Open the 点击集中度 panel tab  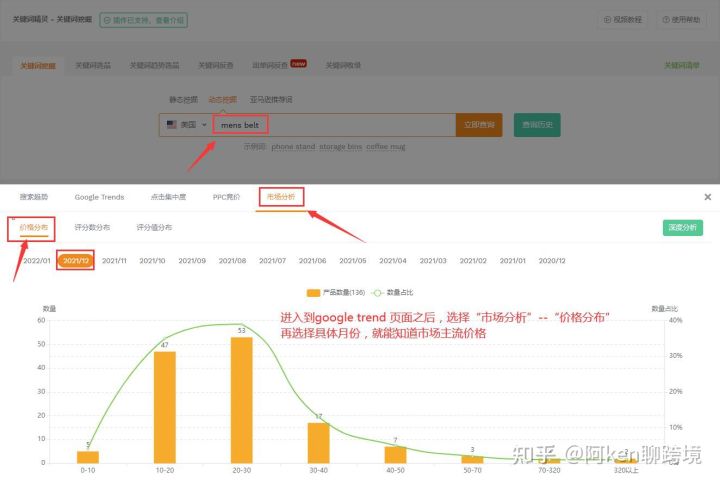(x=169, y=197)
